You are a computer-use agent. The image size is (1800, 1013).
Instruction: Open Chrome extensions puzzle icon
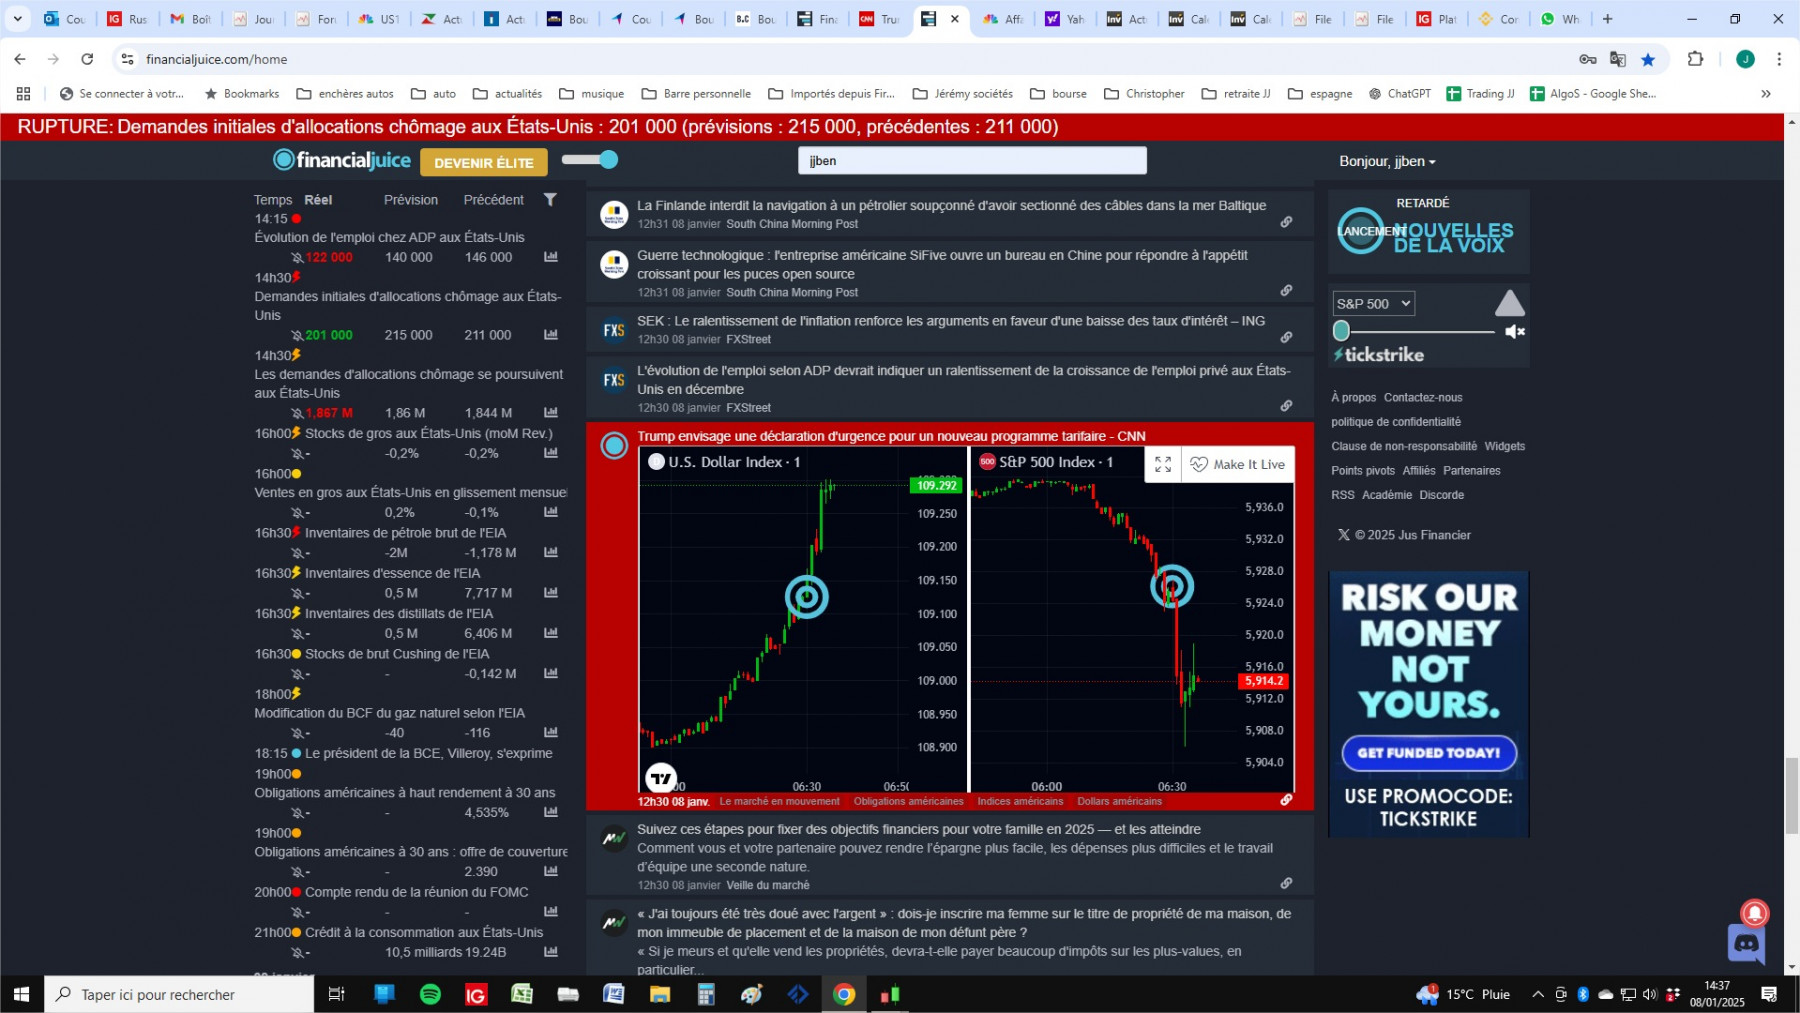[x=1695, y=59]
